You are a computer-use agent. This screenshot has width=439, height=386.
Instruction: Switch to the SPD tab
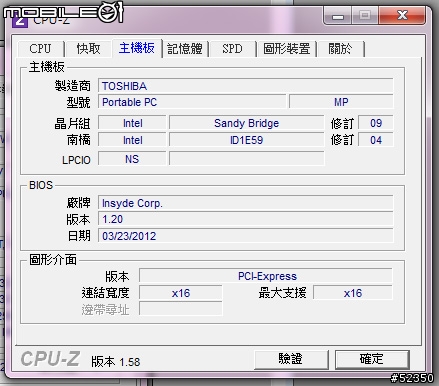[232, 49]
